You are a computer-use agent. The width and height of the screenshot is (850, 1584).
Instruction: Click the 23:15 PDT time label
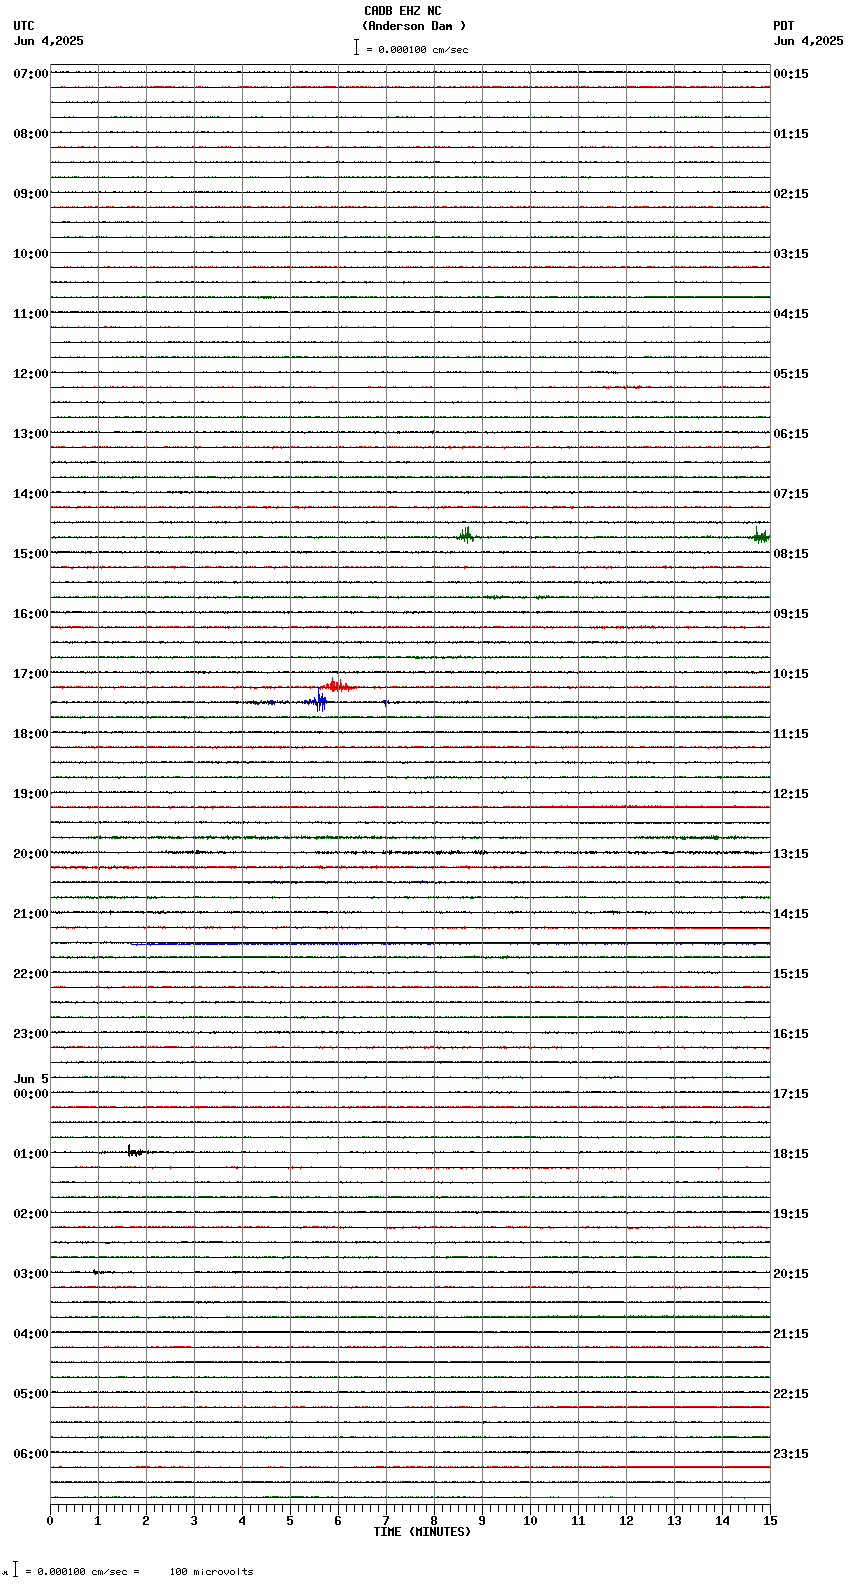point(791,1454)
